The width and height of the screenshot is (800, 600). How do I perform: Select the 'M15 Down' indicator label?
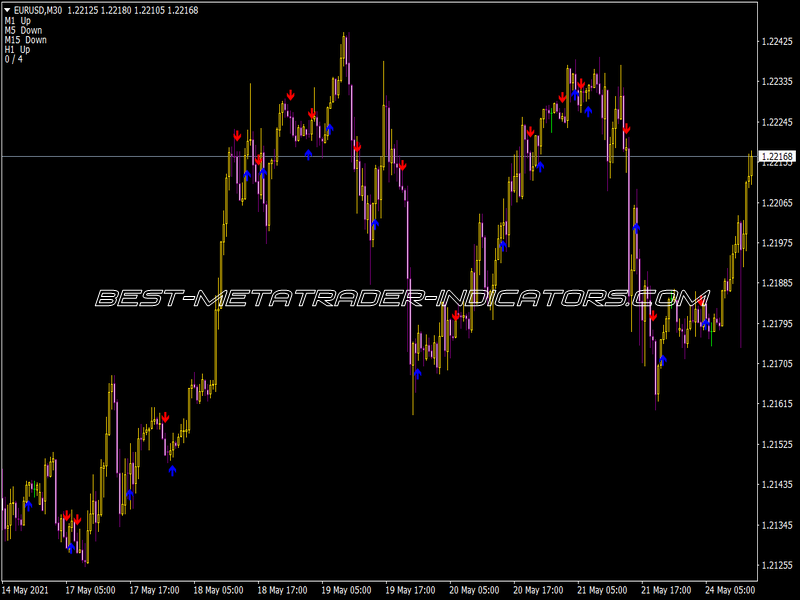click(26, 40)
